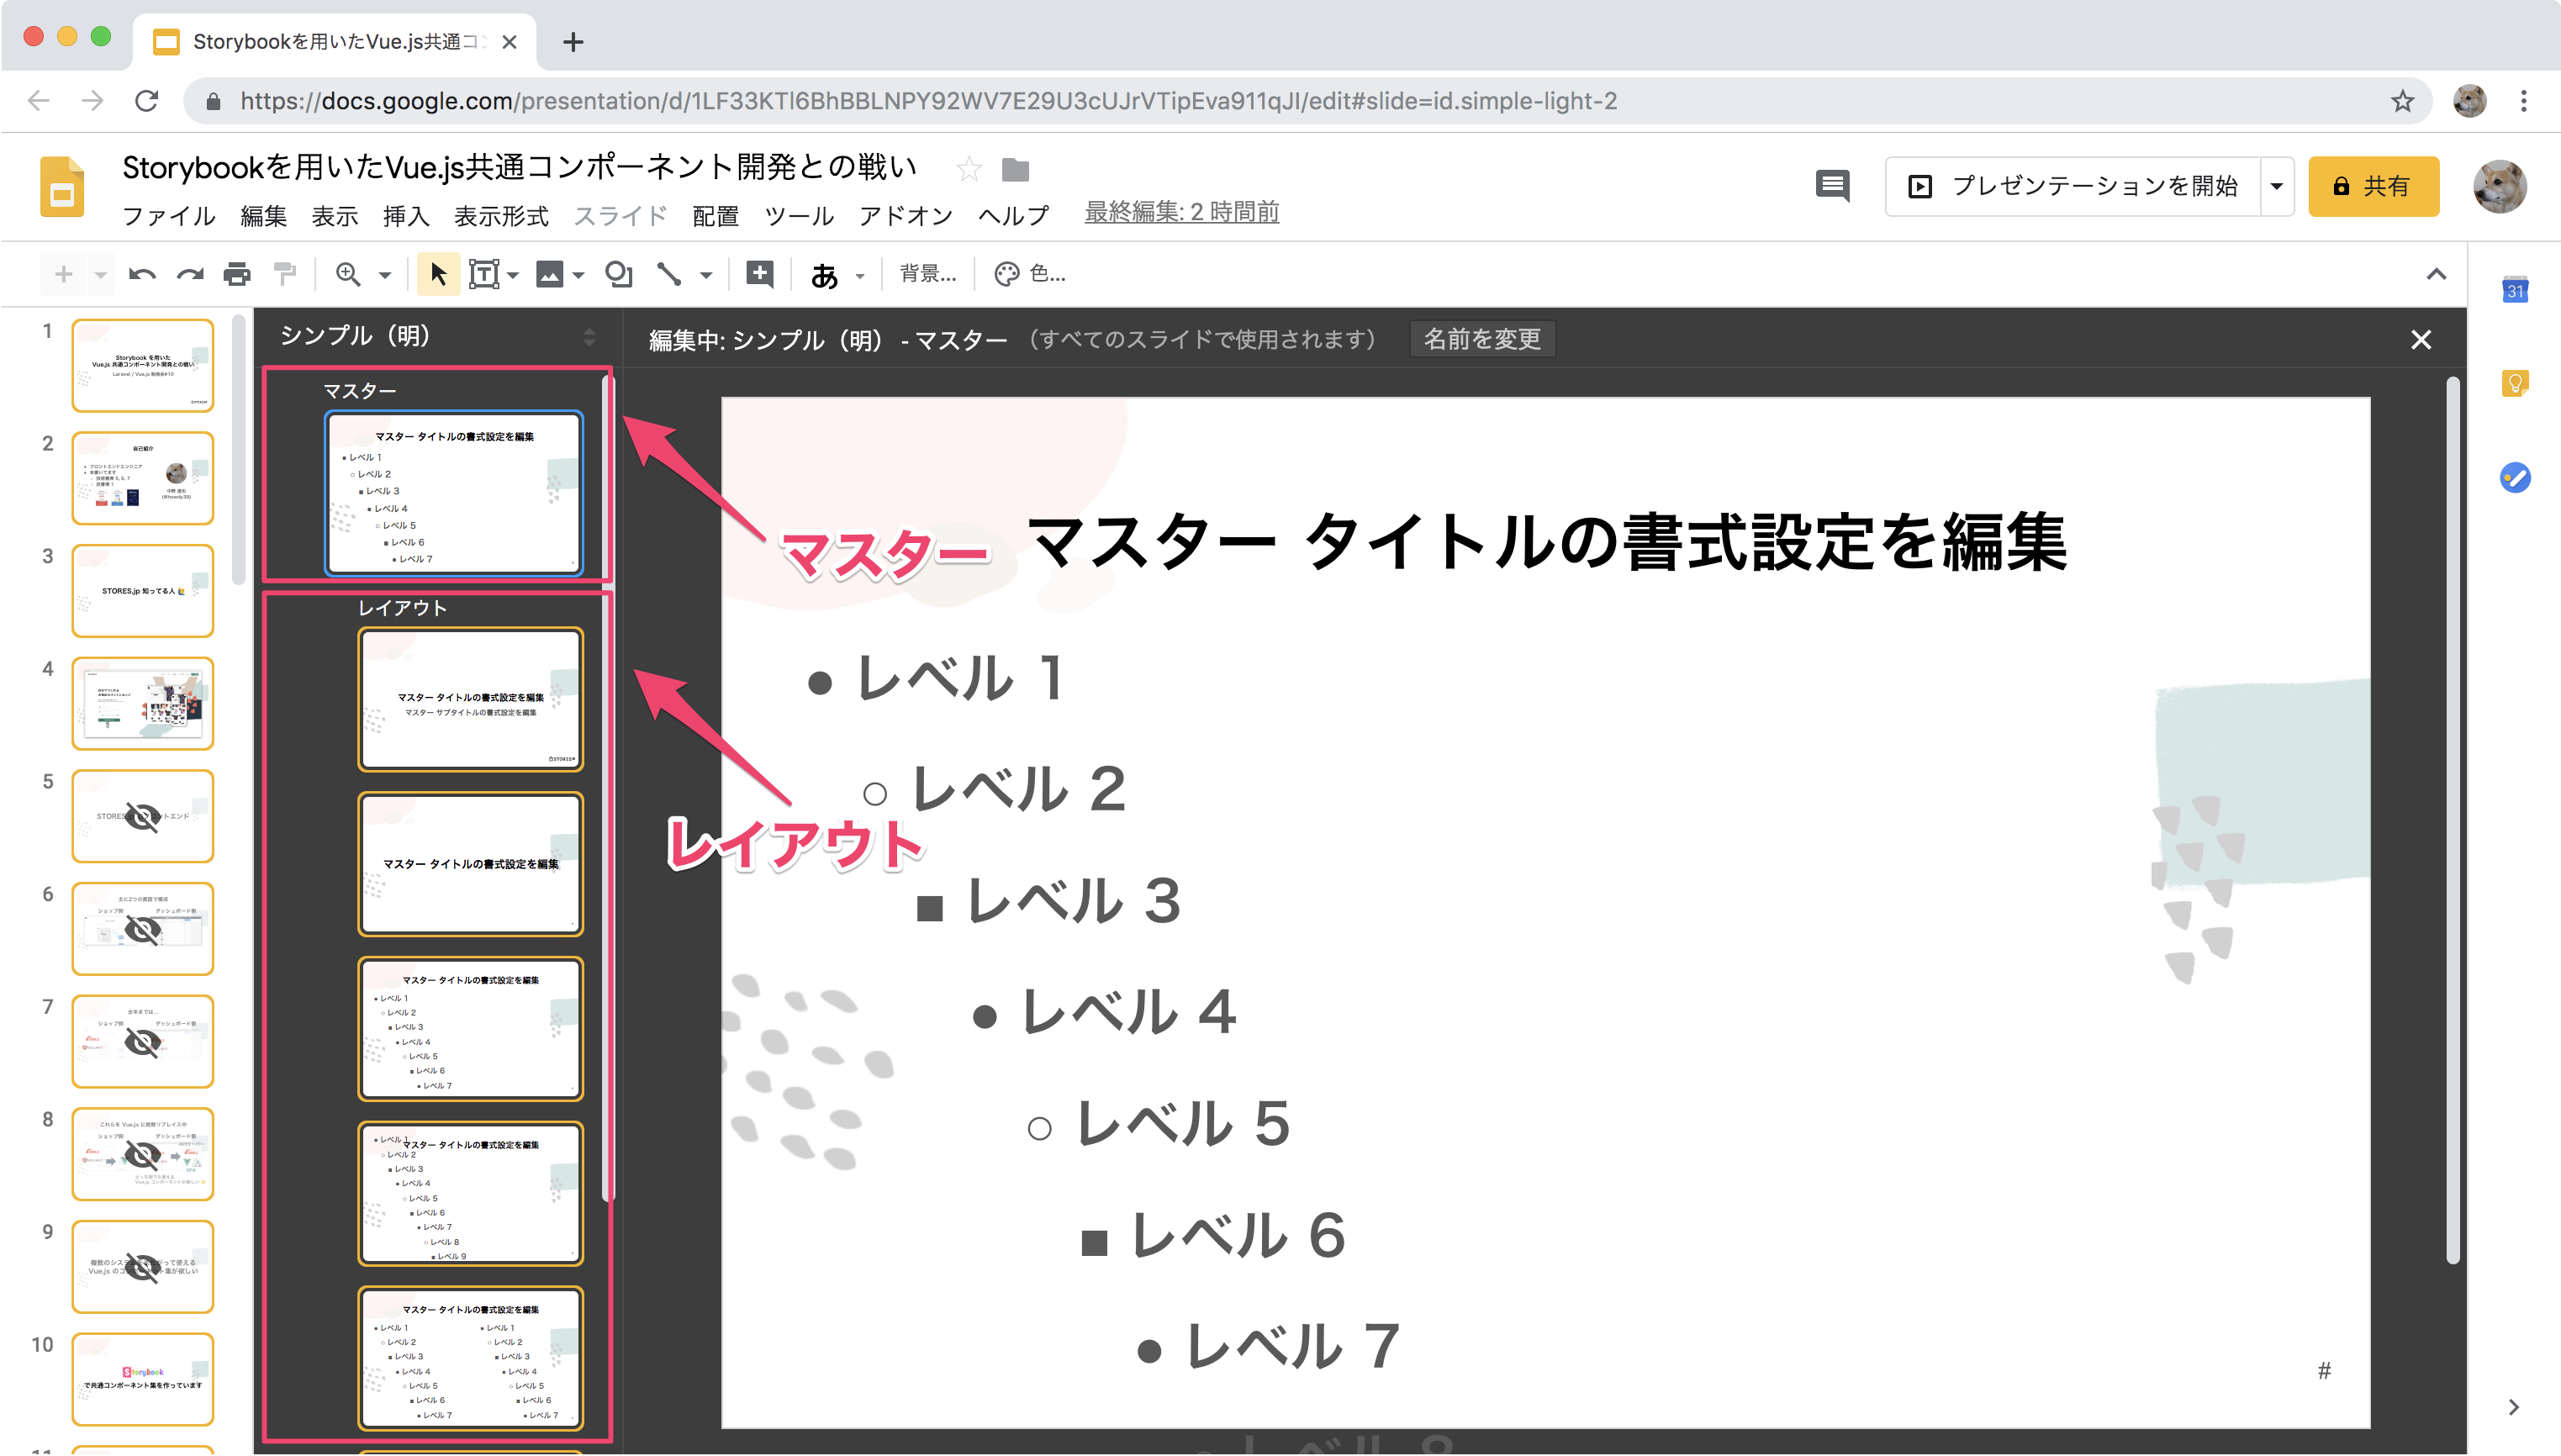2561x1456 pixels.
Task: Click the zoom magnifier icon
Action: pyautogui.click(x=347, y=274)
